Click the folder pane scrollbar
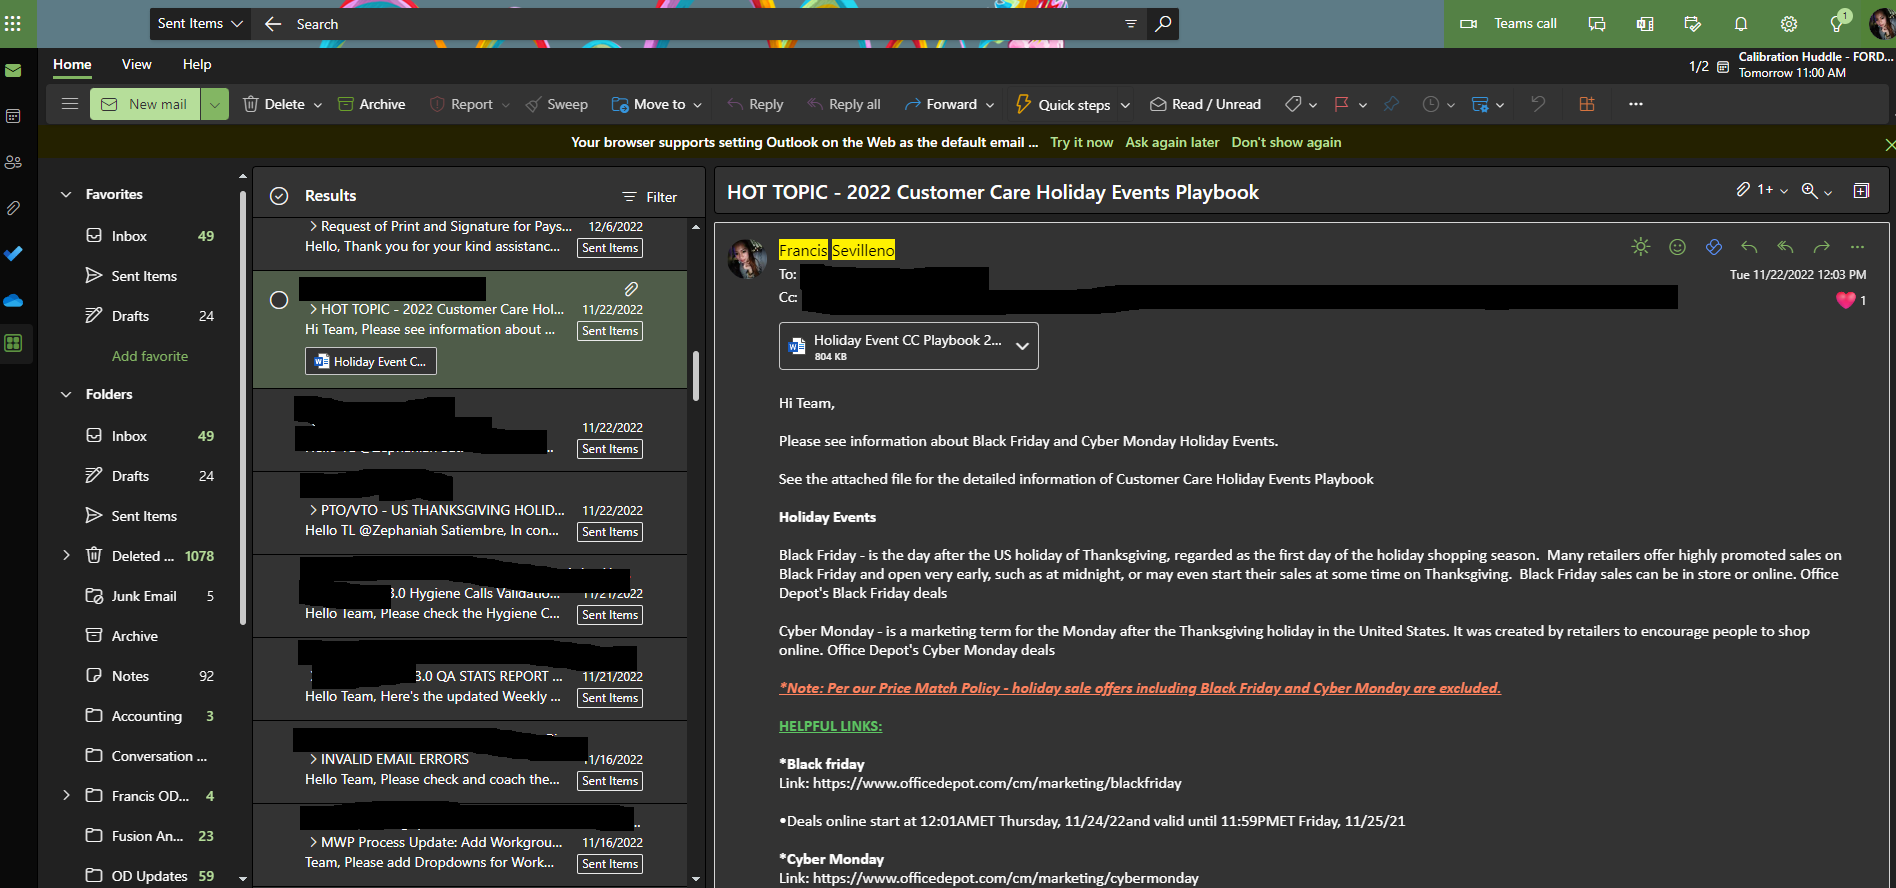 coord(243,410)
